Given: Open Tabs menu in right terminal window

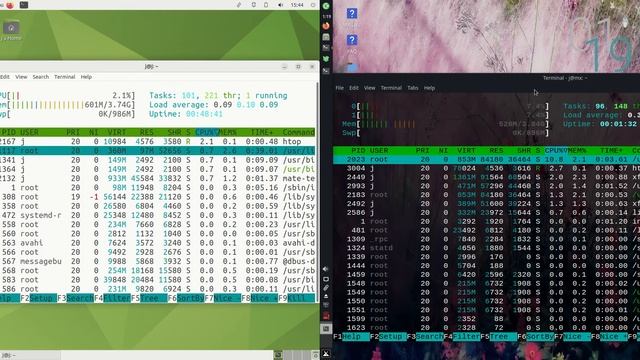Looking at the screenshot, I should click(413, 88).
